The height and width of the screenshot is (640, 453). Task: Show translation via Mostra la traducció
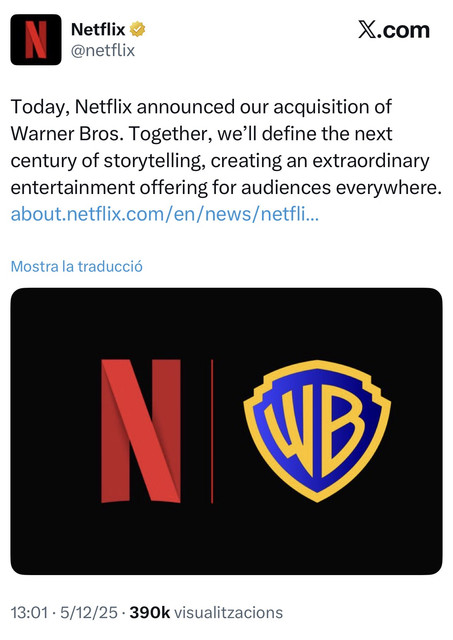tap(77, 267)
